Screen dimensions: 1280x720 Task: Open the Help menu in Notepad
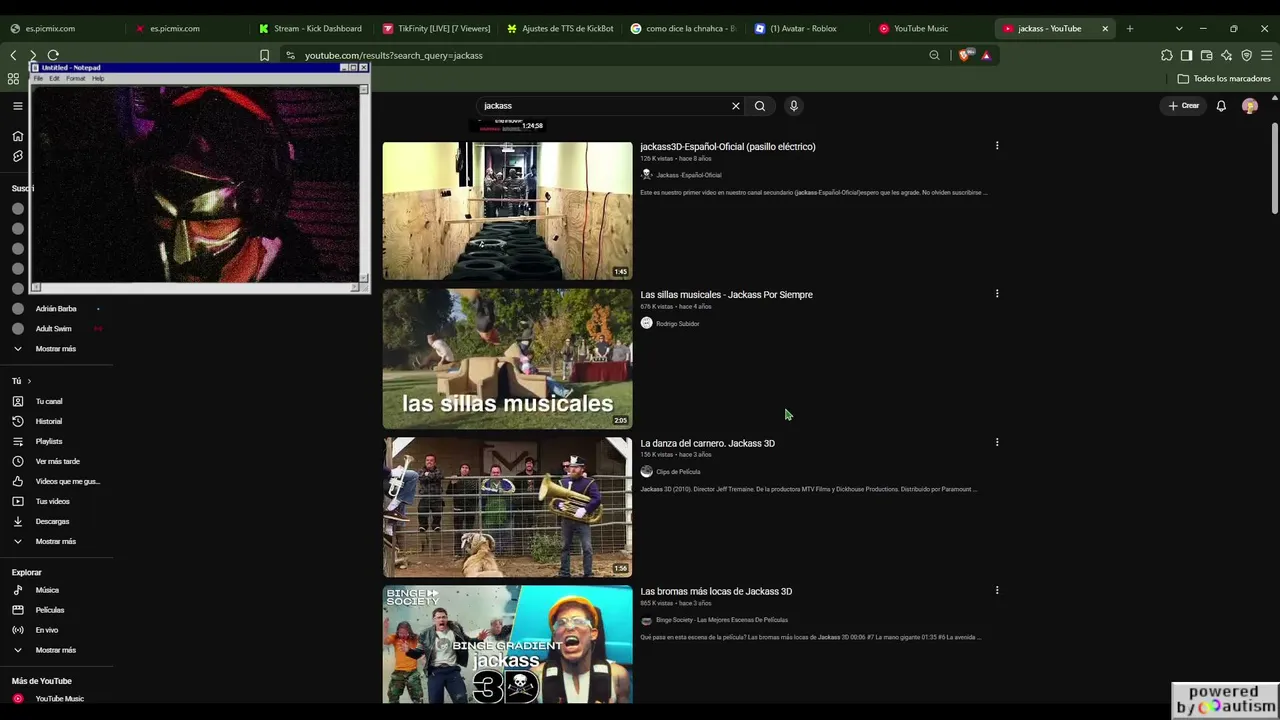click(x=98, y=78)
